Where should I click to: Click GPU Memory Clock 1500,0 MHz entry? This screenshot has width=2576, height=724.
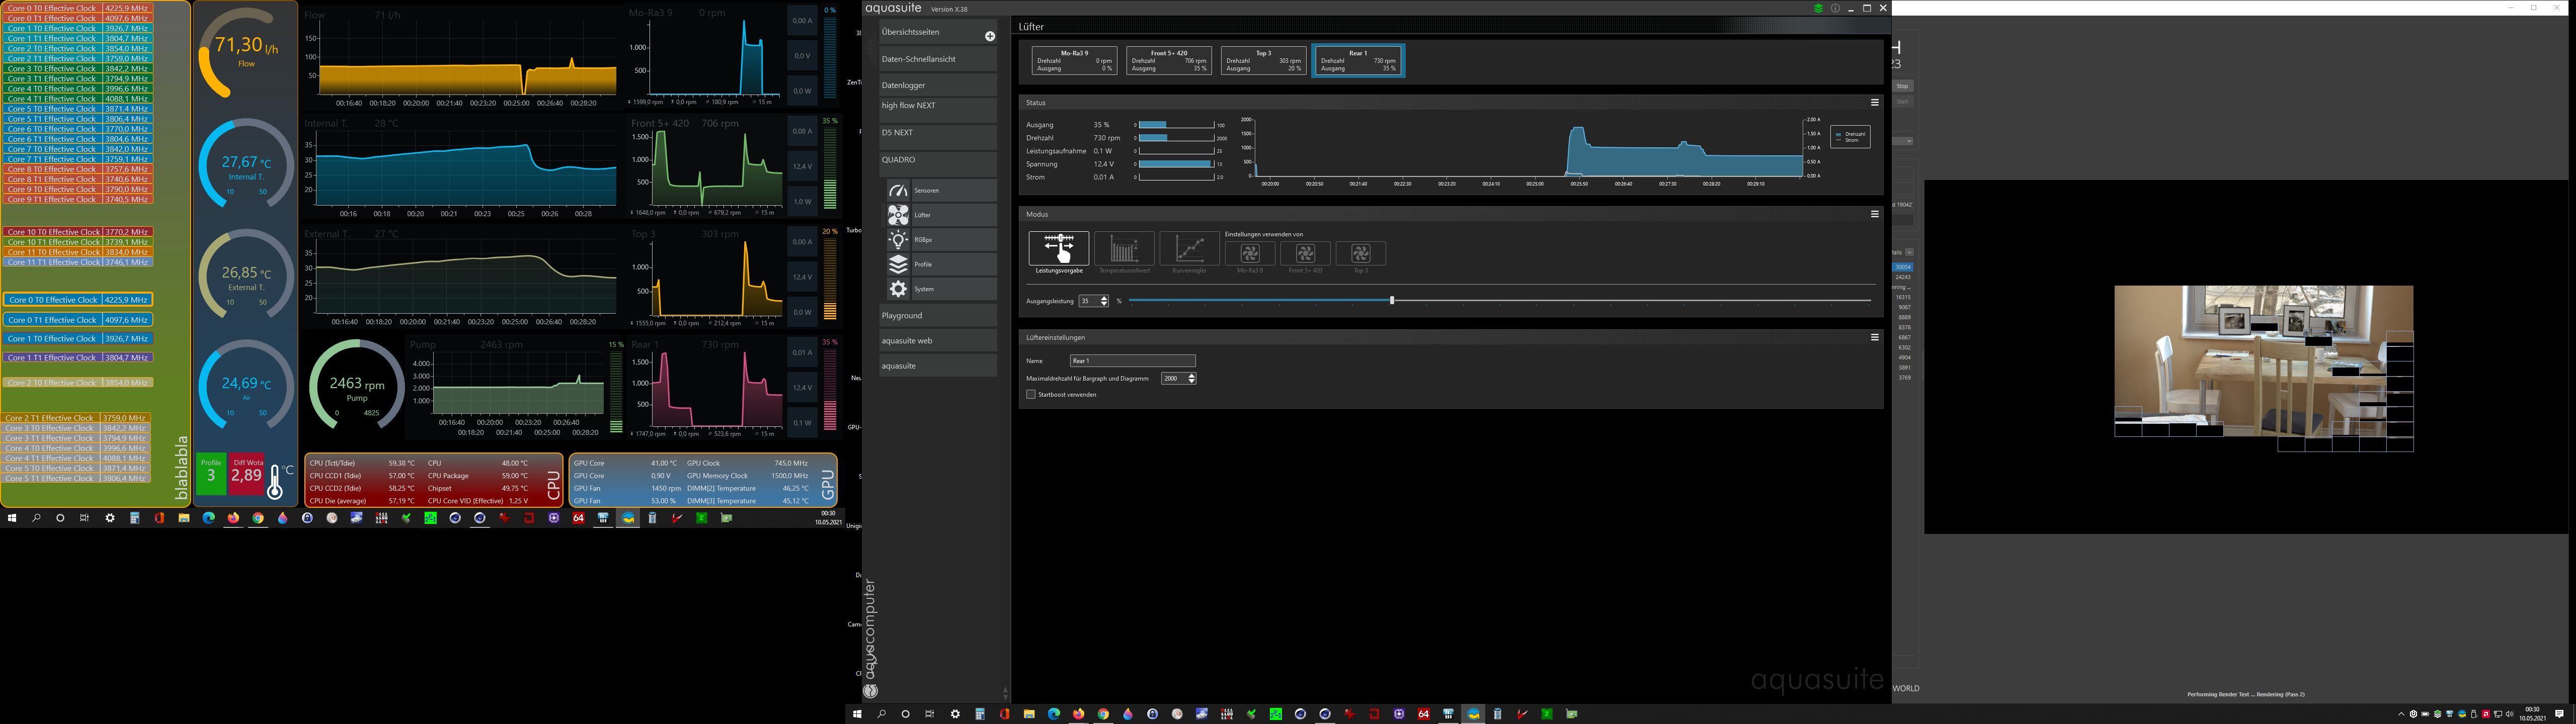[747, 476]
